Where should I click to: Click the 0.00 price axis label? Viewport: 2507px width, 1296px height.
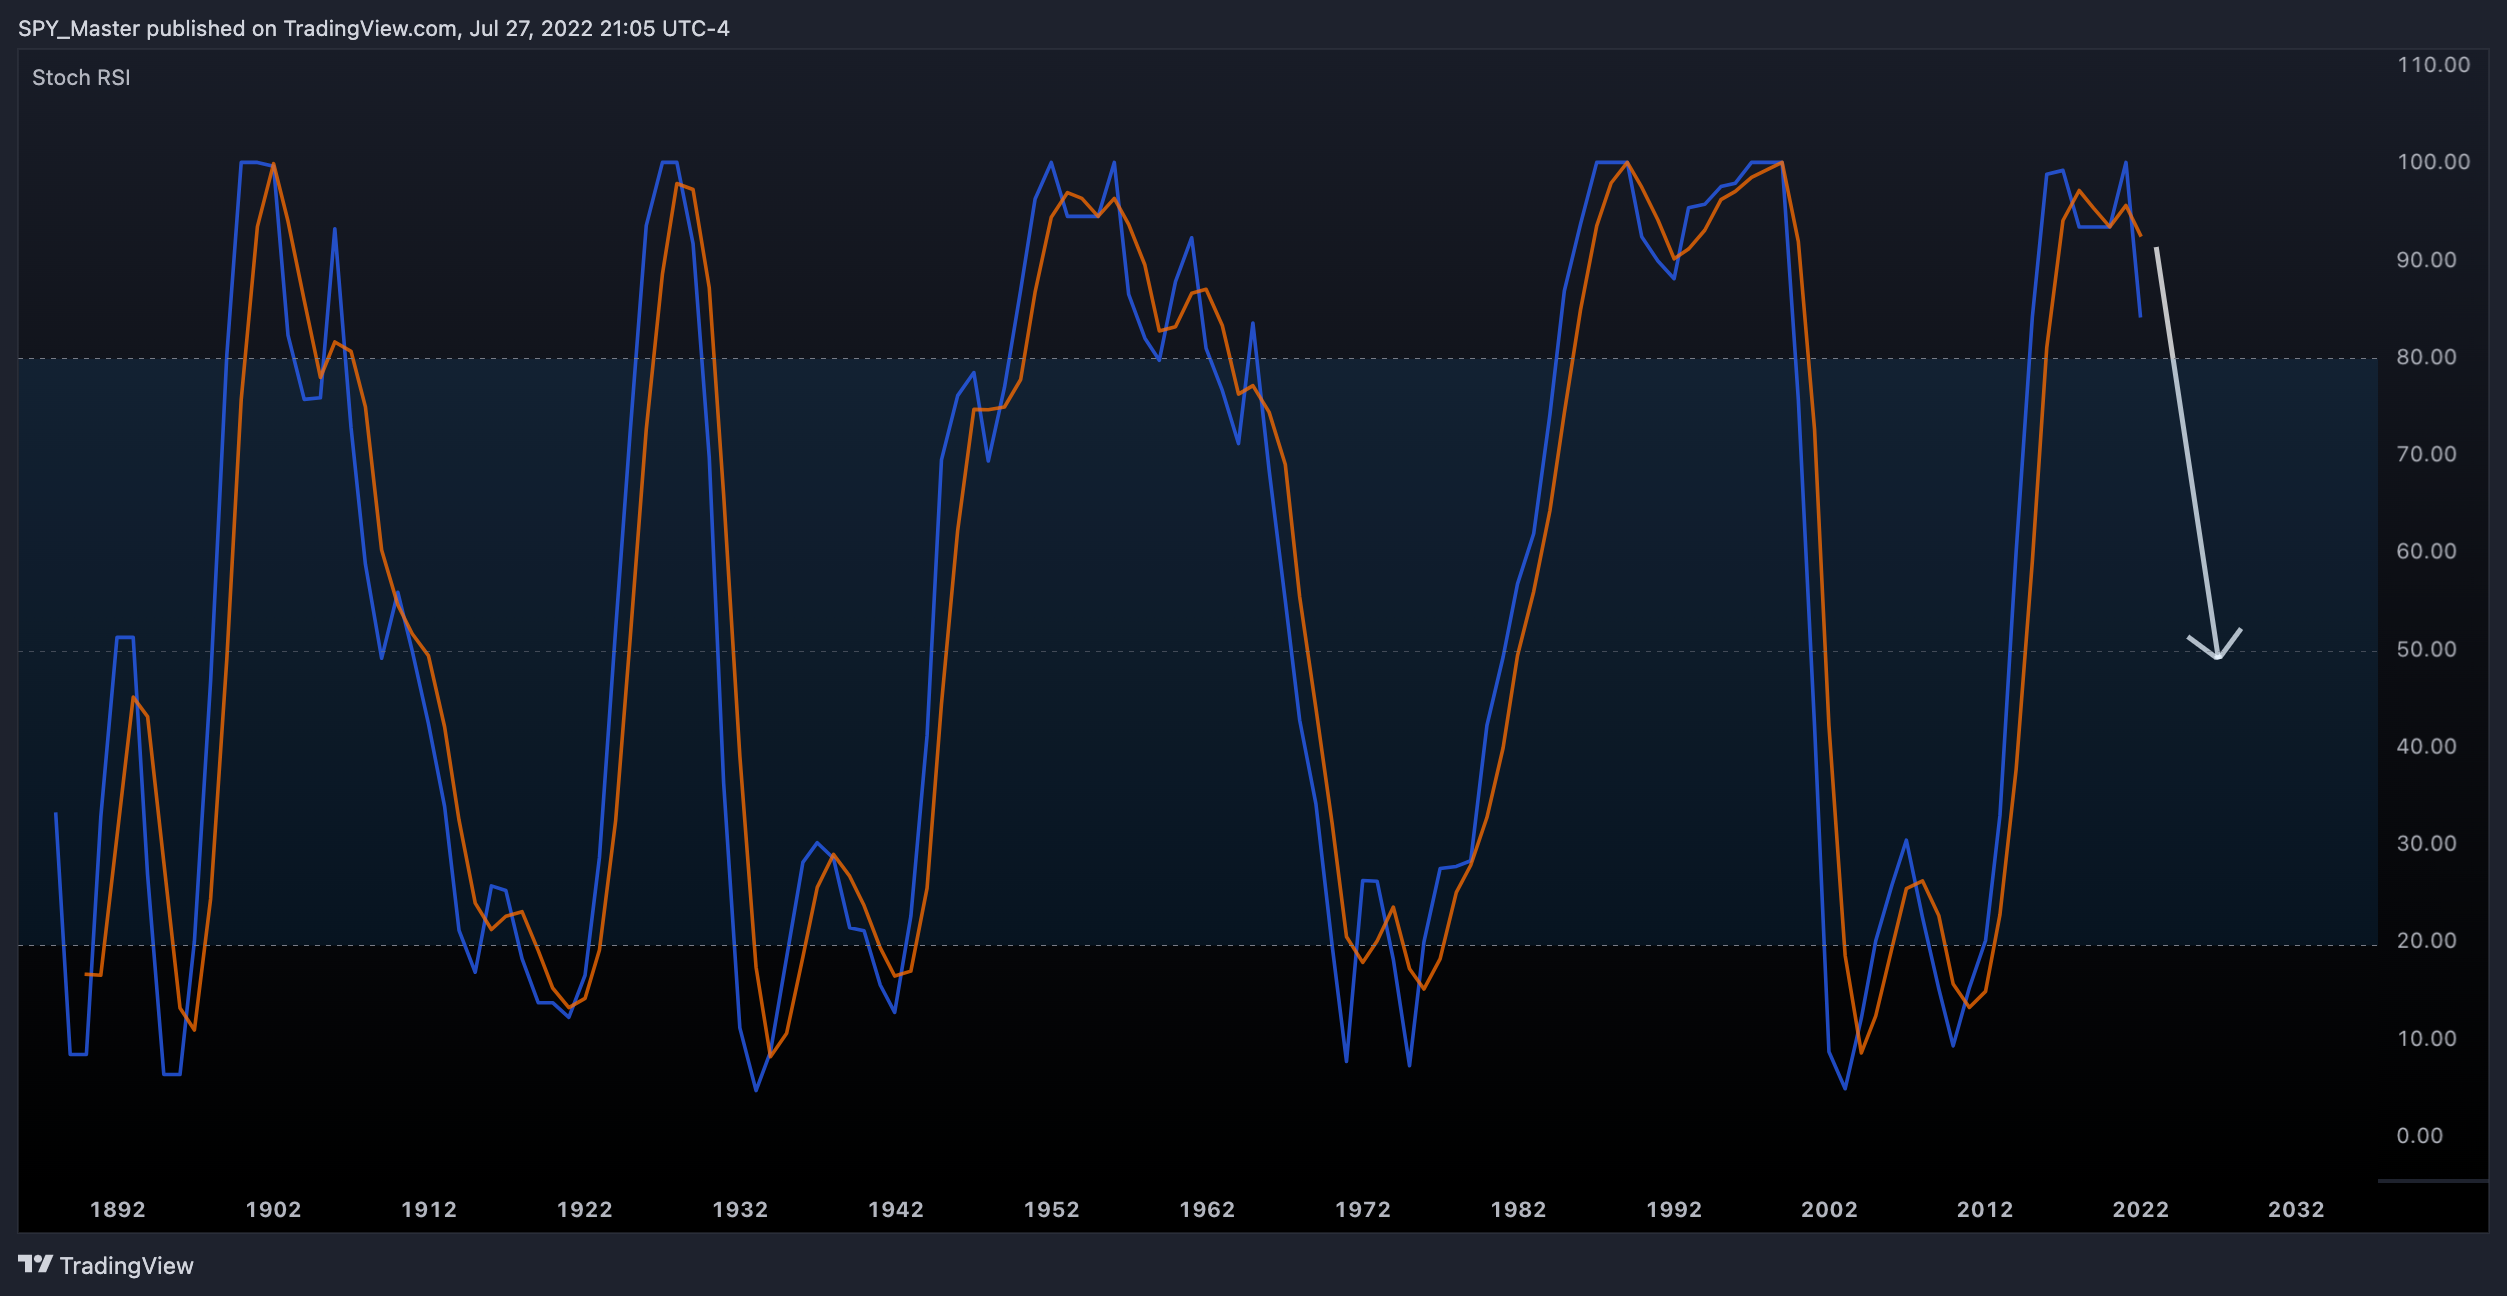pyautogui.click(x=2419, y=1135)
